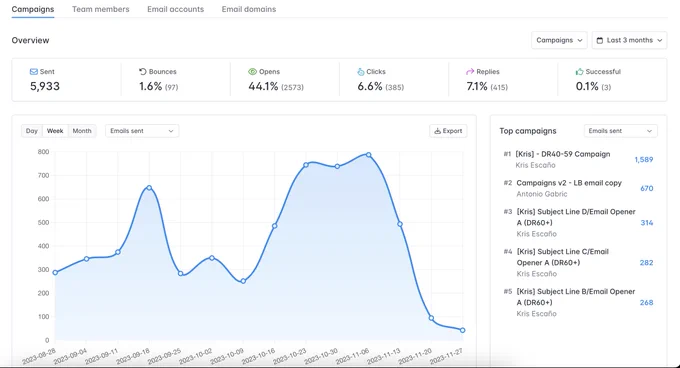Image resolution: width=680 pixels, height=368 pixels.
Task: Click the 6.6% Clicks statistic
Action: pos(370,86)
